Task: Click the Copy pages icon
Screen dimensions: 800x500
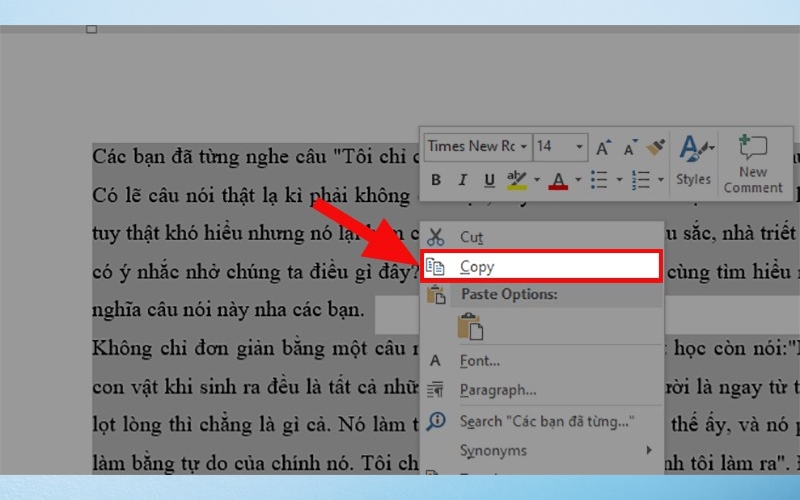Action: [x=435, y=266]
